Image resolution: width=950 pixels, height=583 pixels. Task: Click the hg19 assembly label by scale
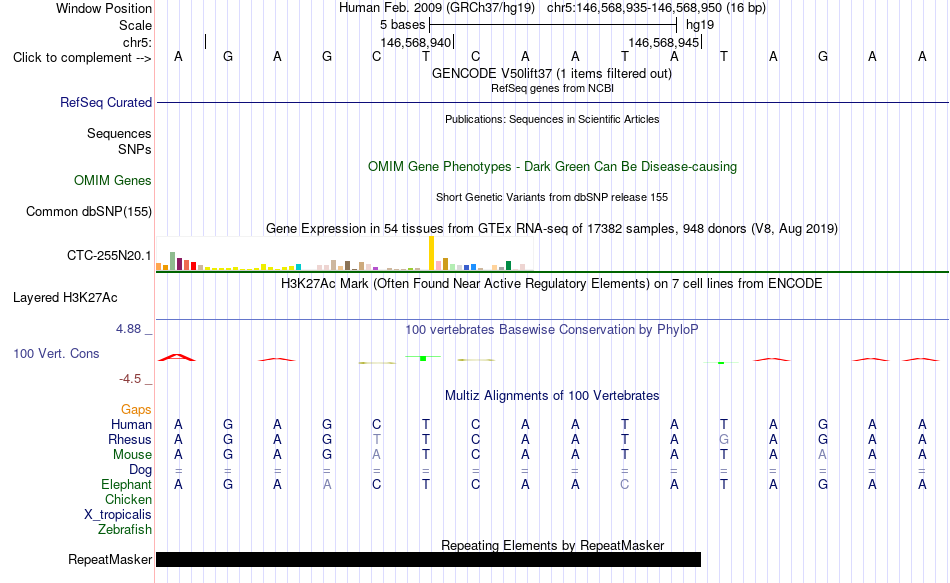pyautogui.click(x=700, y=25)
